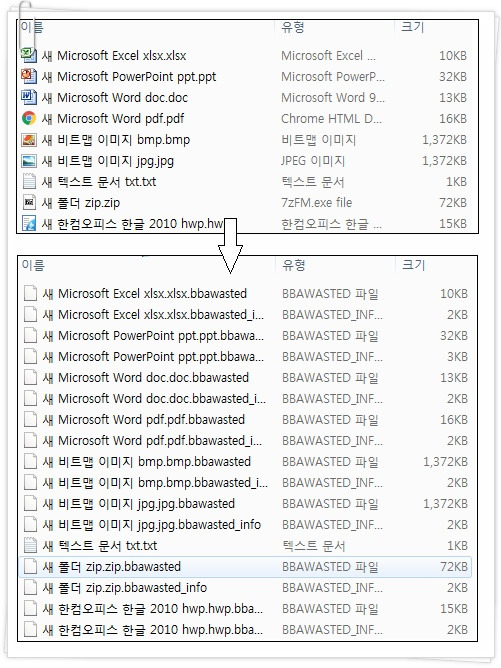Select '새 Microsoft Word pdf.pdf.bbawasted_i...' file name
Screen dimensions: 501x668
coord(152,441)
